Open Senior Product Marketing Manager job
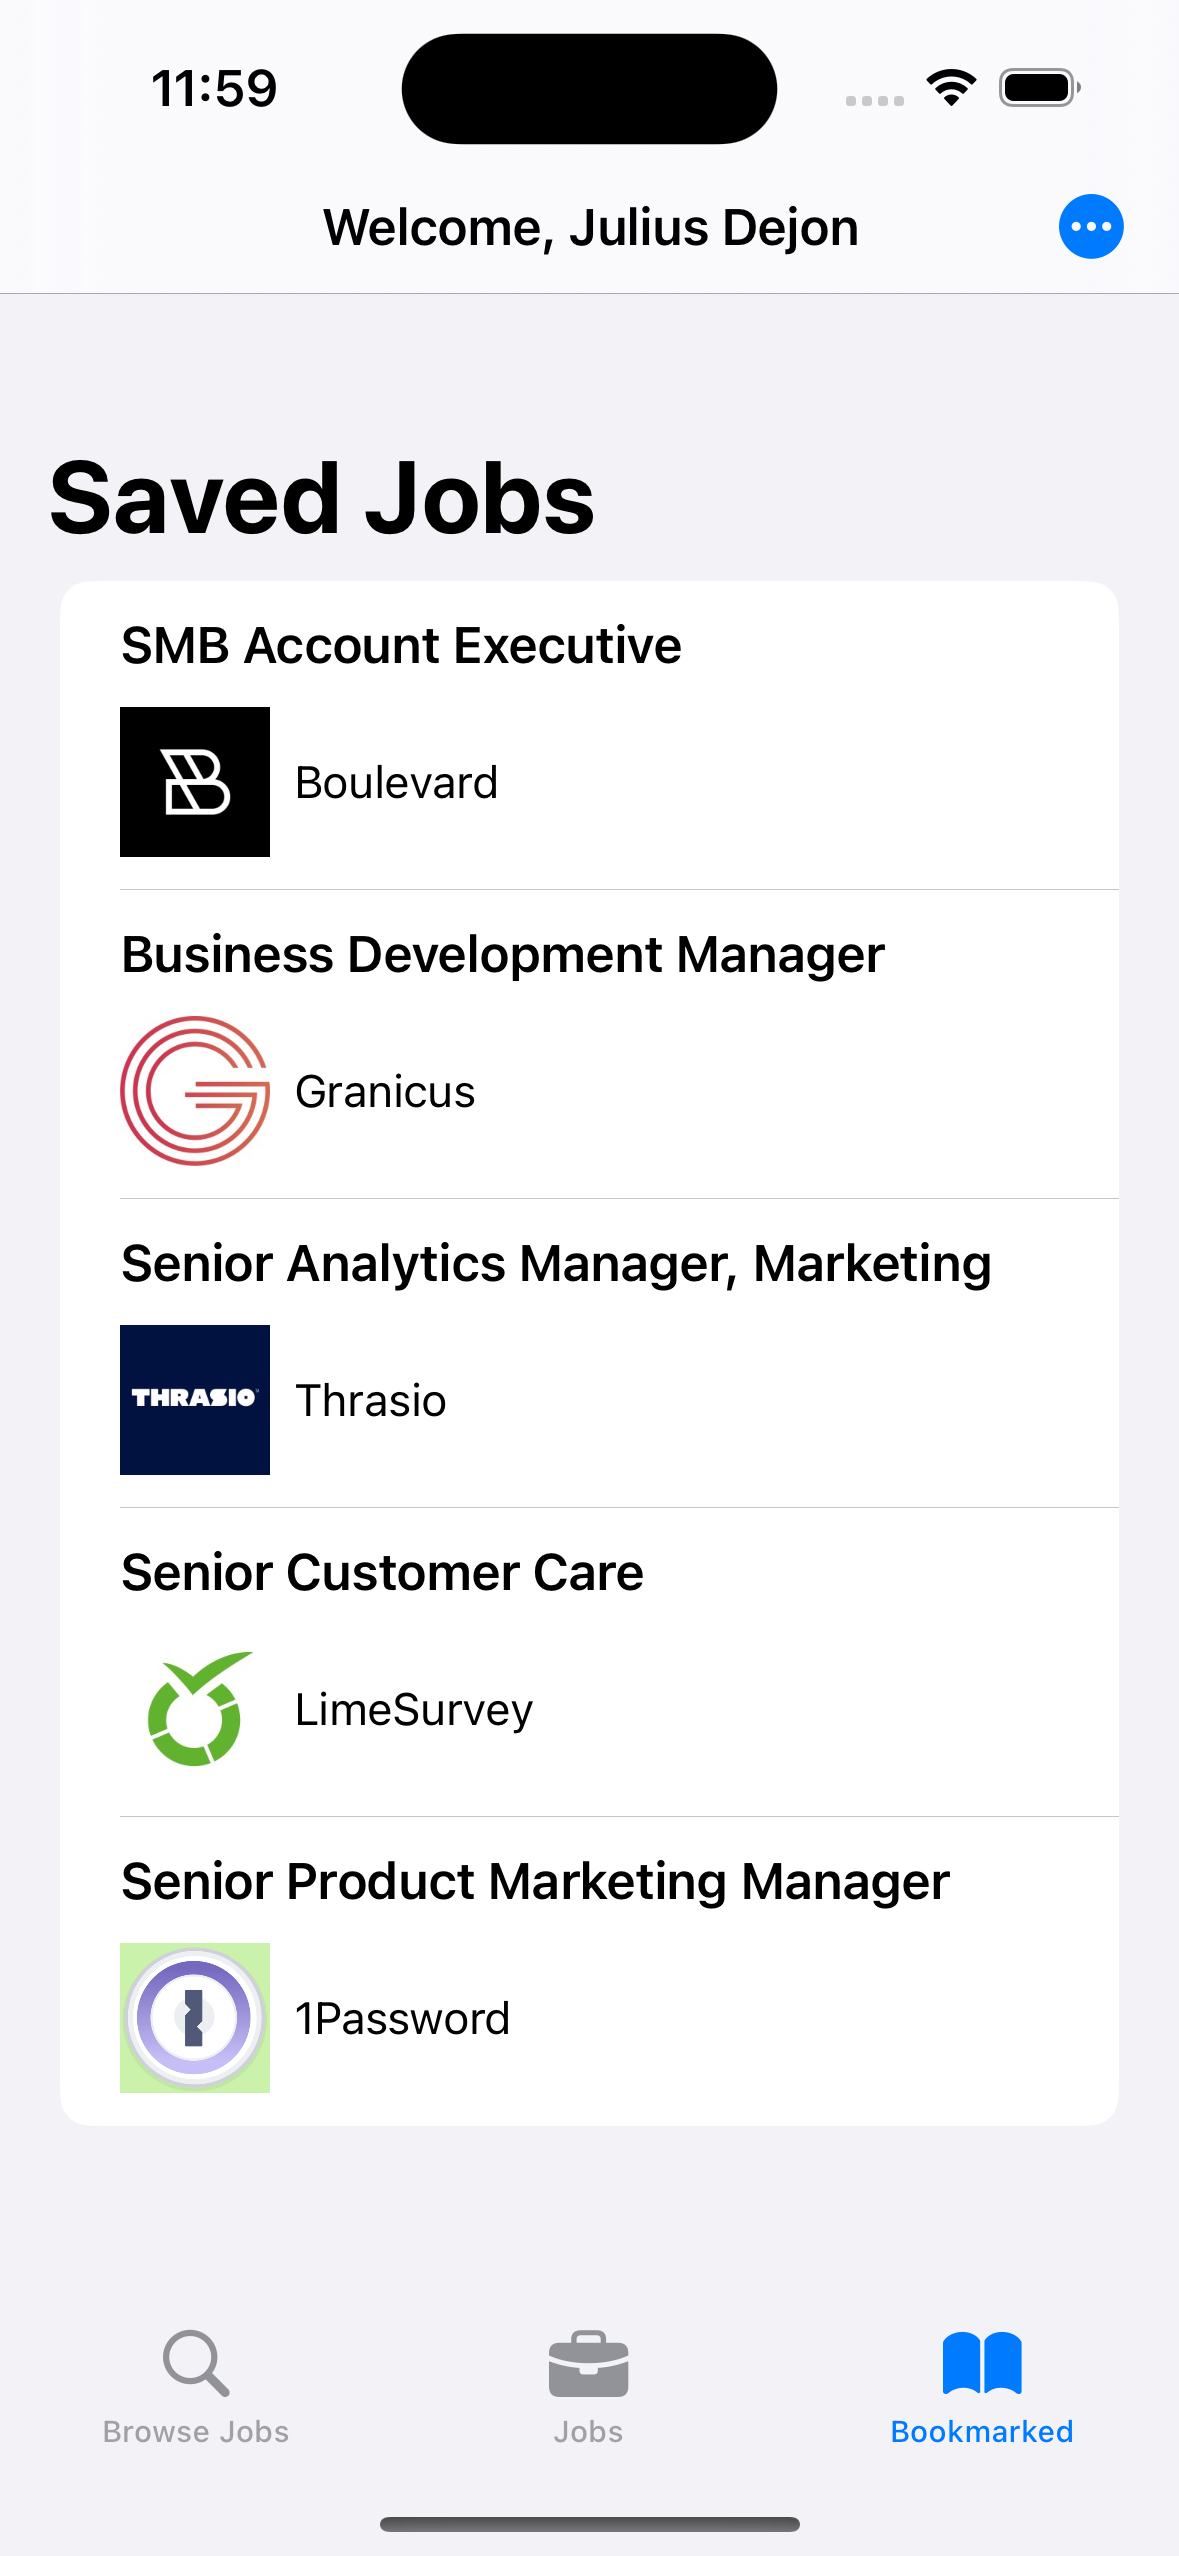Screen dimensions: 1179x2556 535,1882
